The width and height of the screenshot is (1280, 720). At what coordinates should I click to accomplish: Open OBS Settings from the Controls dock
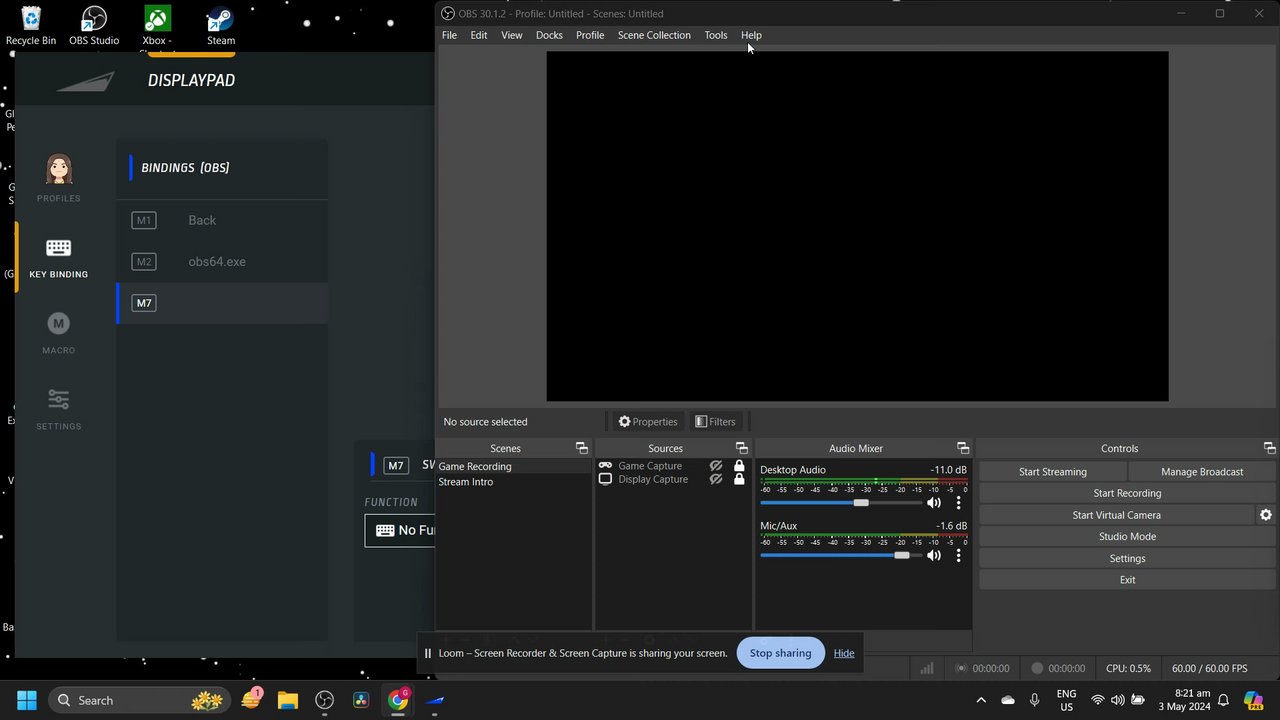[x=1127, y=558]
